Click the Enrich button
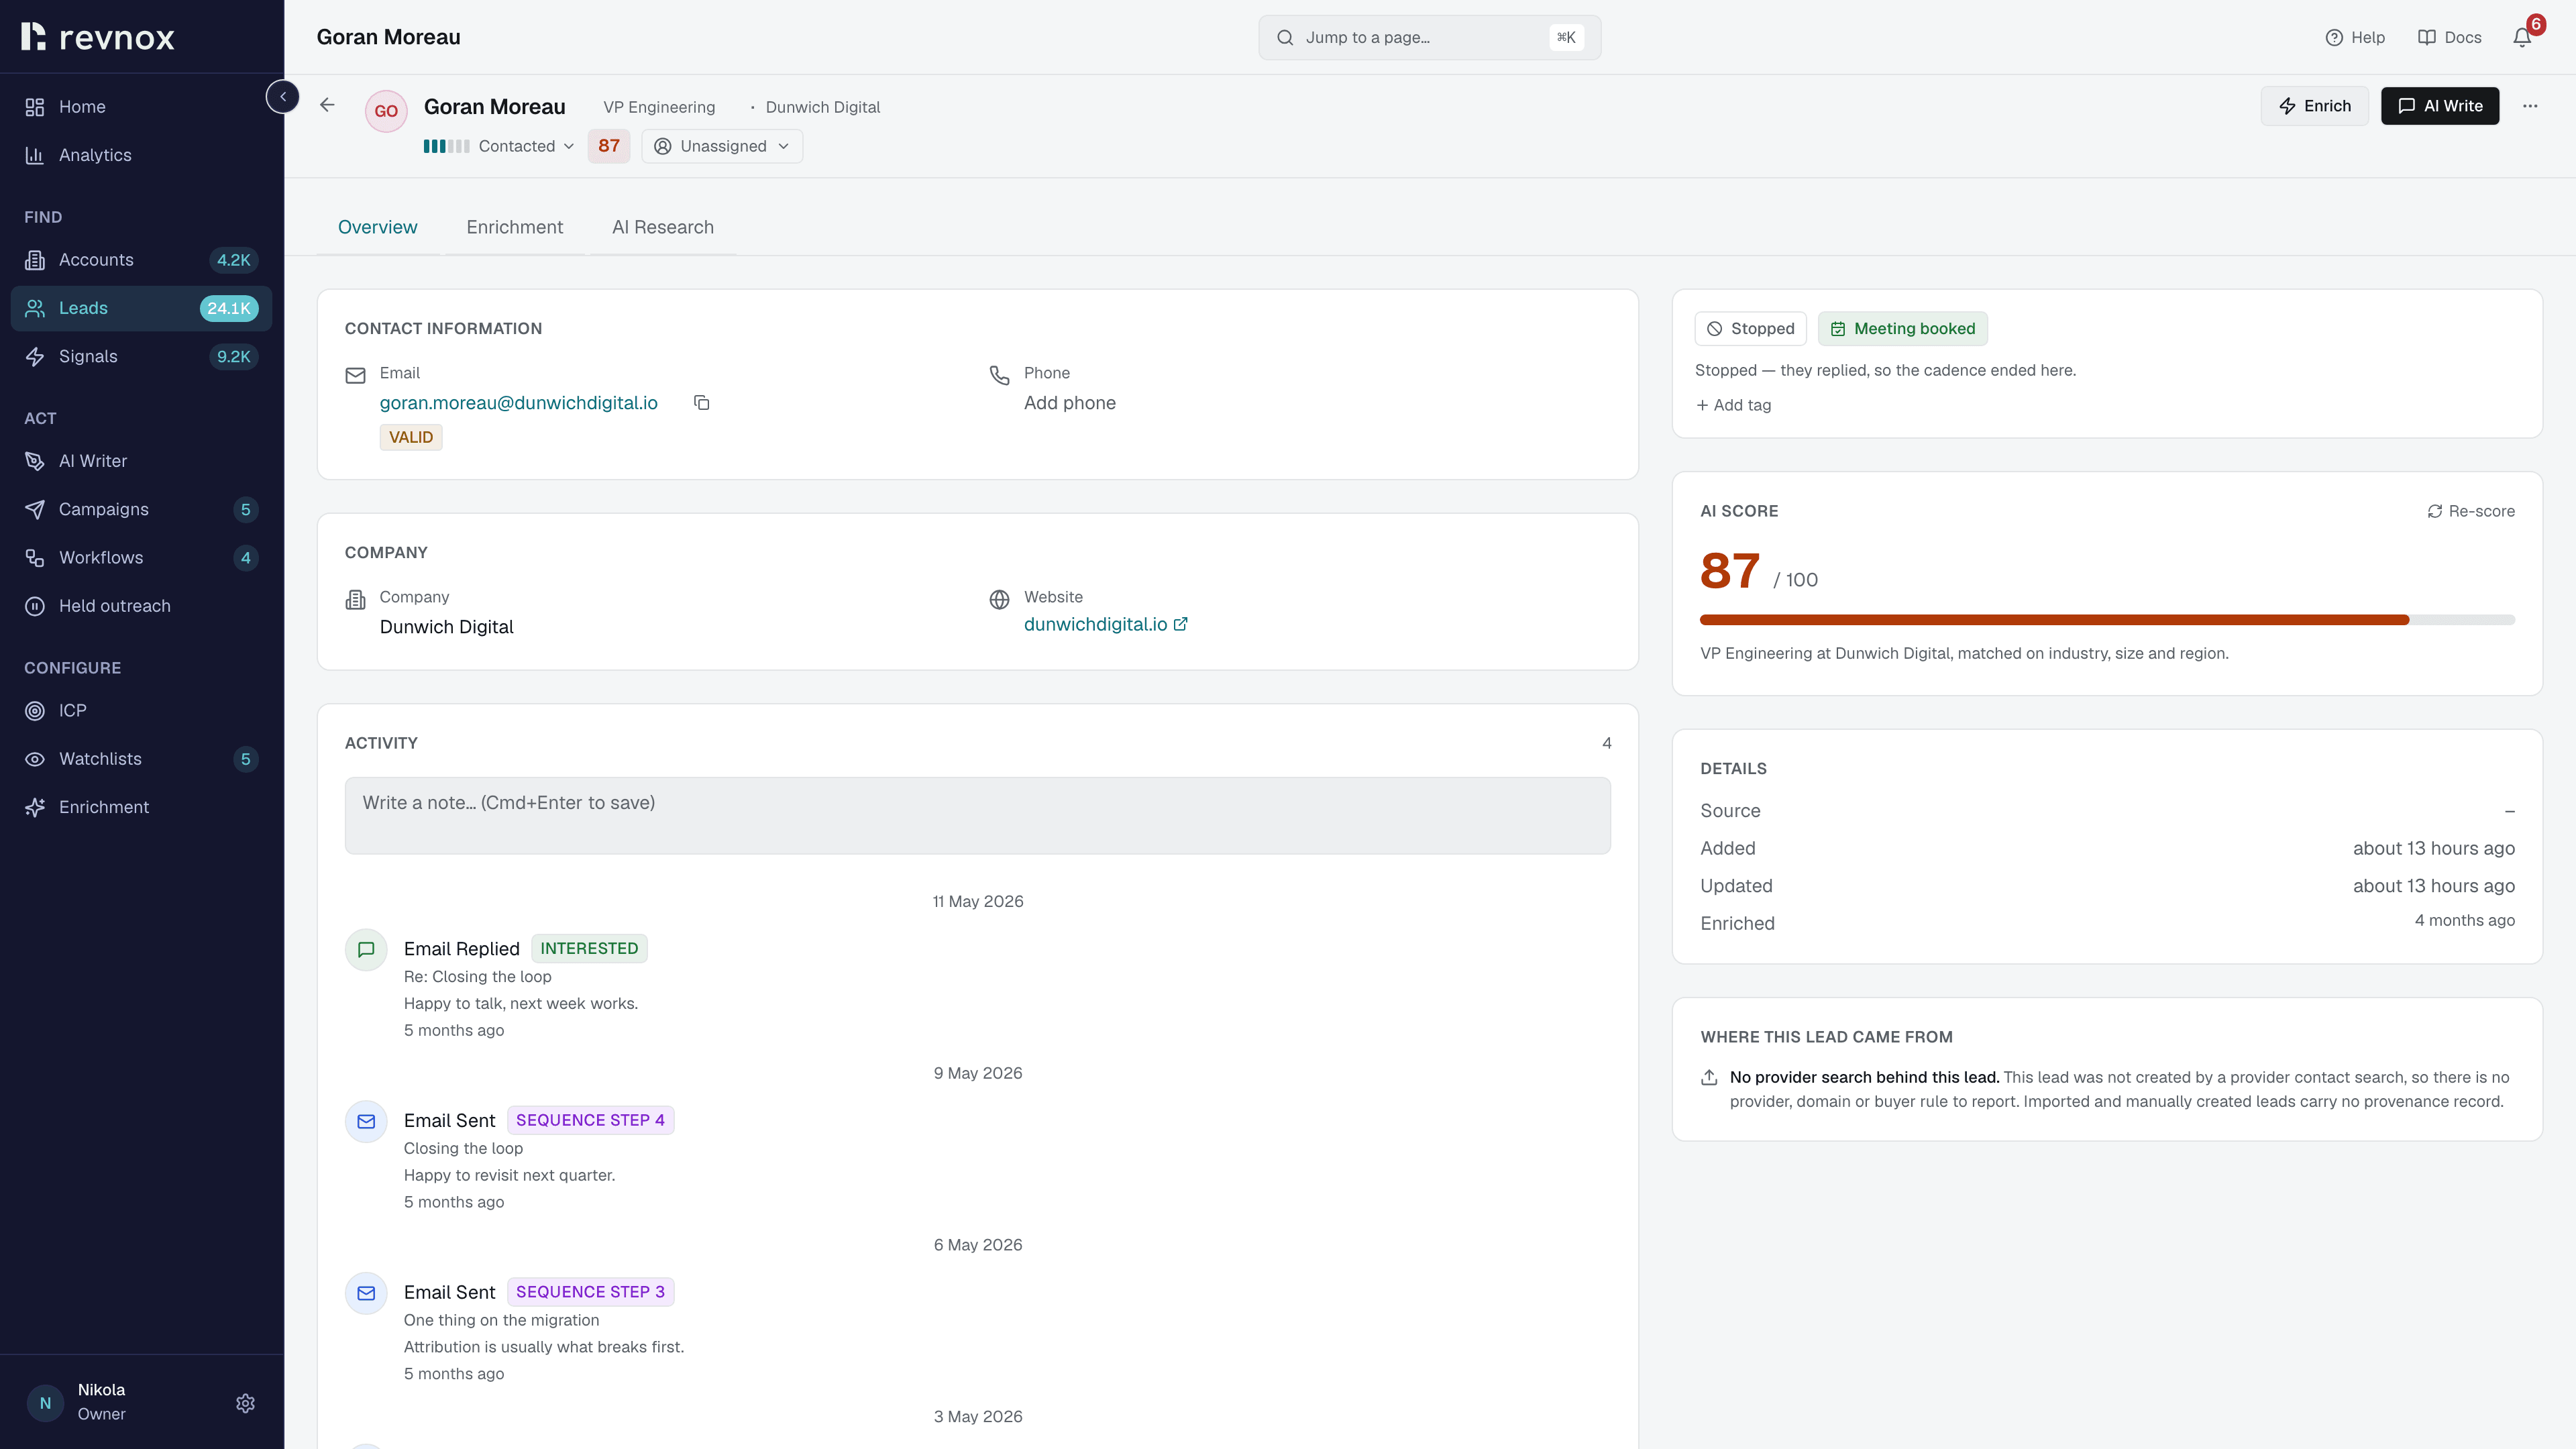 click(x=2314, y=106)
